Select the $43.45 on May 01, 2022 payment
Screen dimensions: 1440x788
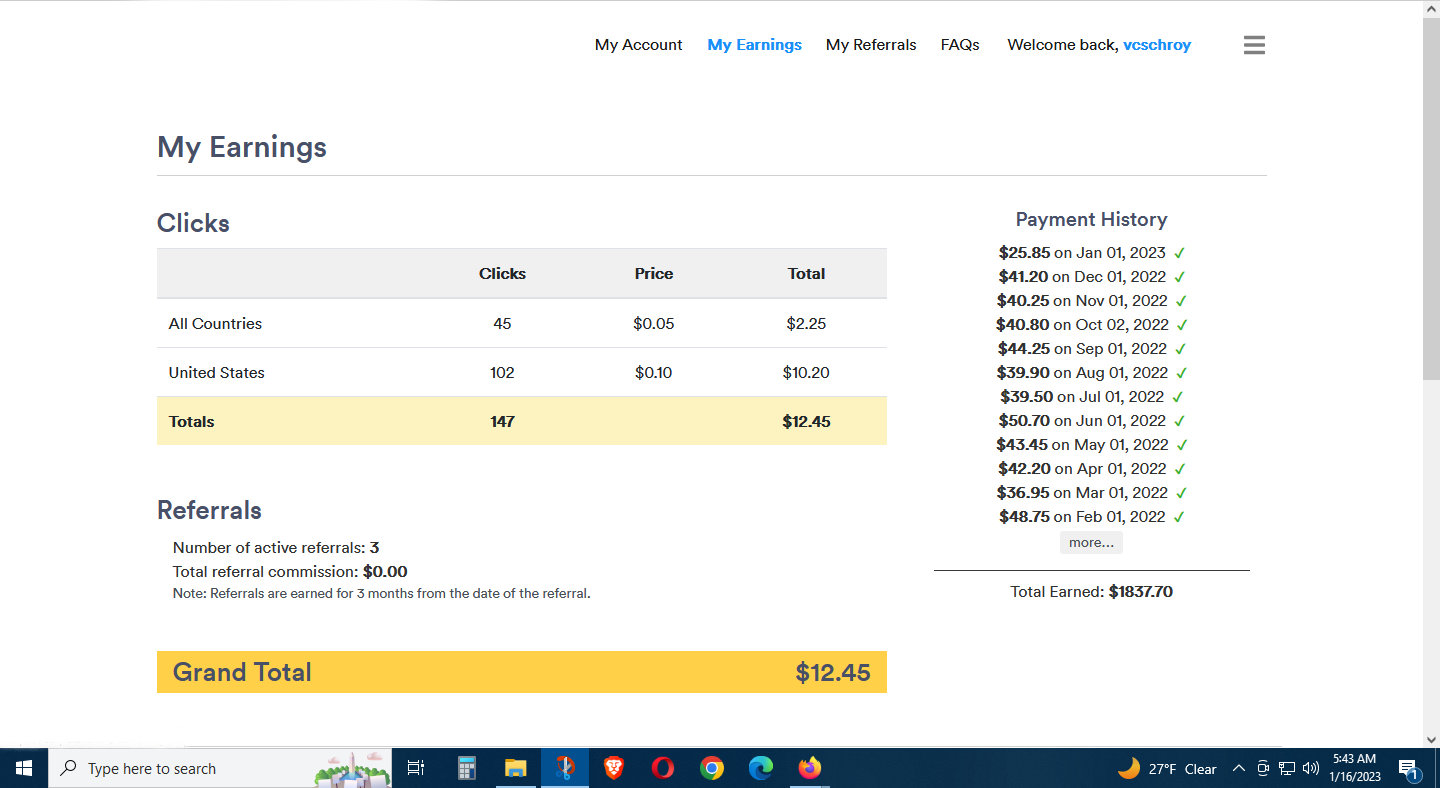coord(1091,445)
